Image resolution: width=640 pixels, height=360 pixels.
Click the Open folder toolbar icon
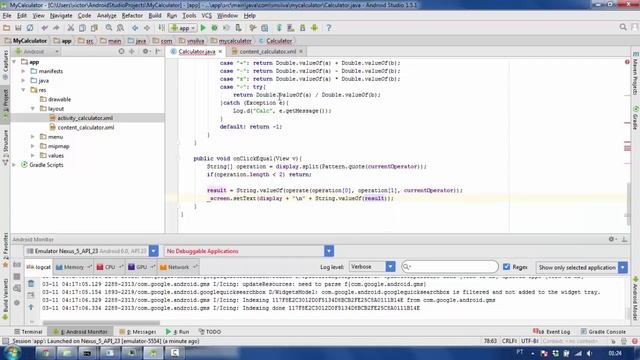click(x=6, y=28)
